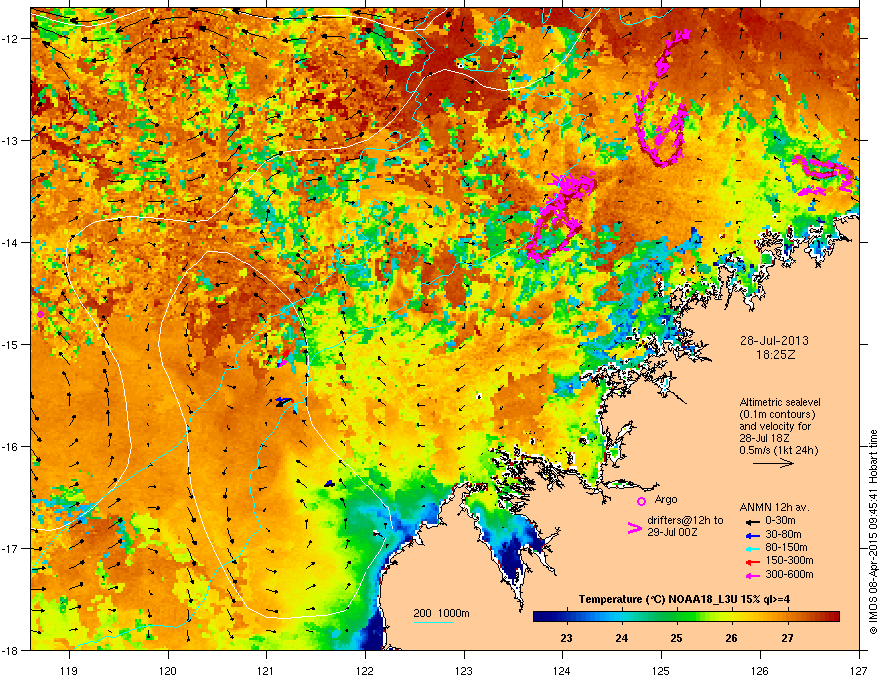
Task: Click the latitude axis label "-14"
Action: (x=11, y=242)
